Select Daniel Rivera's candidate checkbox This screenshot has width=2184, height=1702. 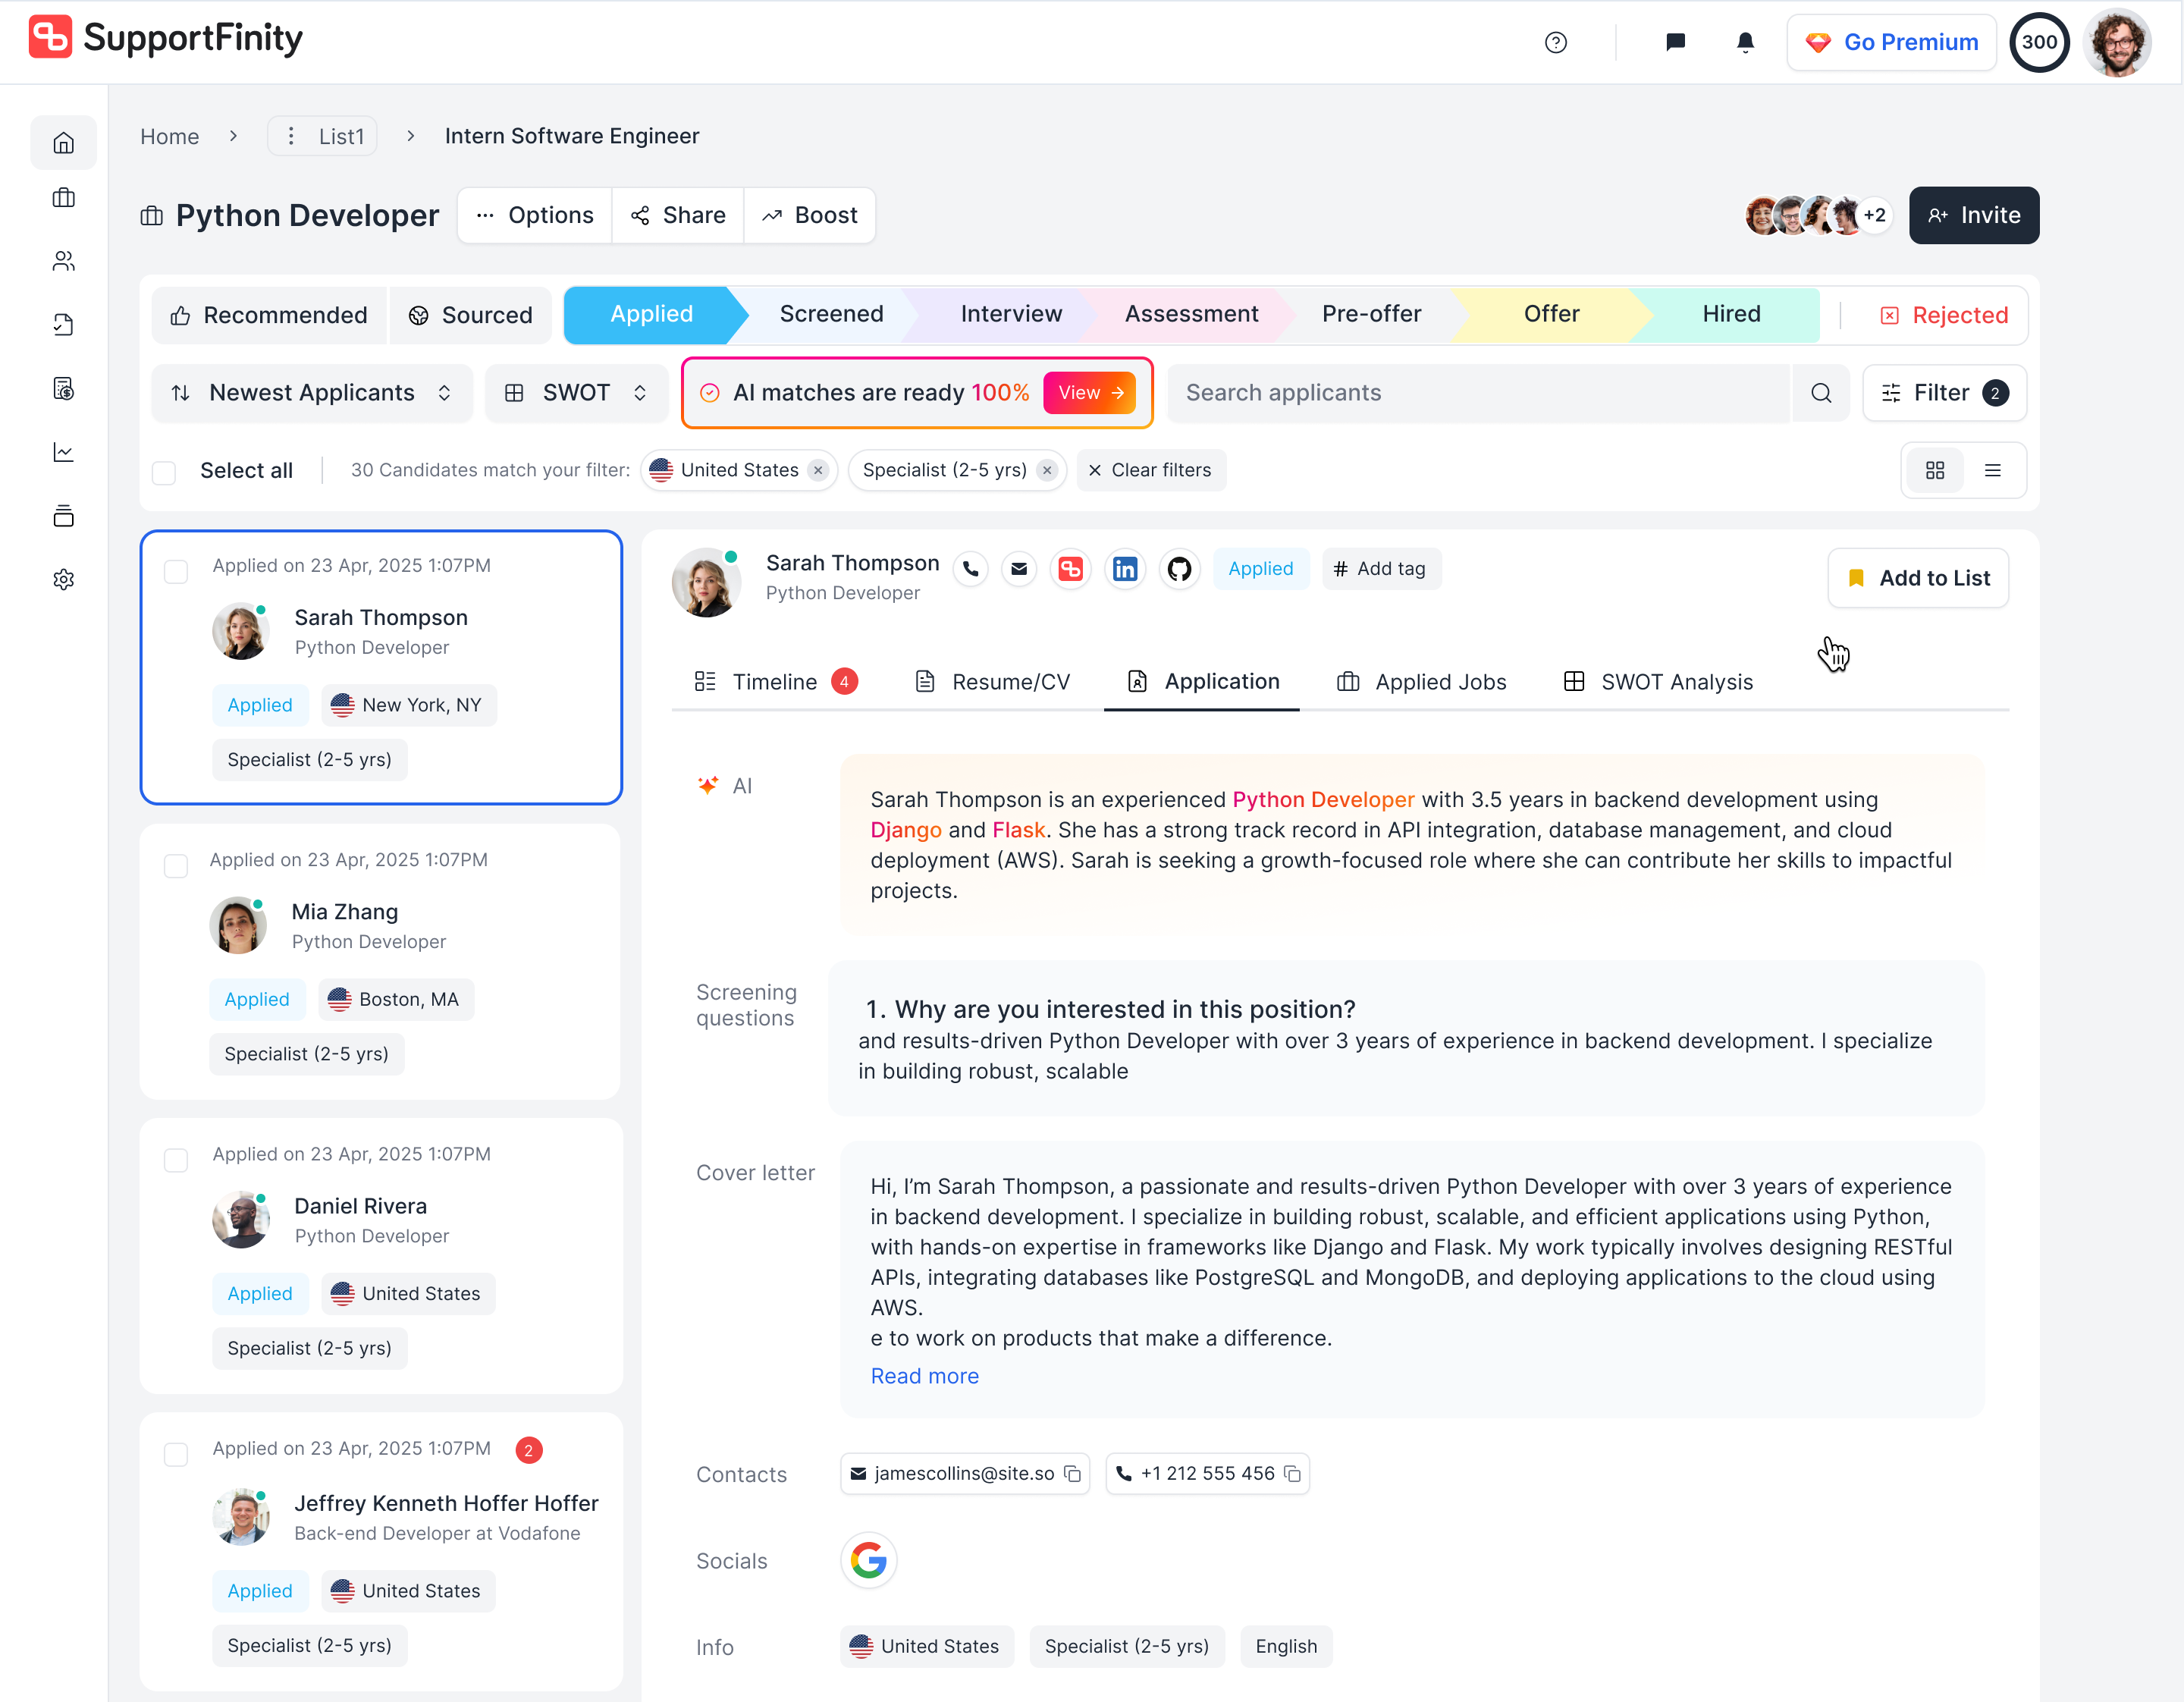click(x=176, y=1160)
